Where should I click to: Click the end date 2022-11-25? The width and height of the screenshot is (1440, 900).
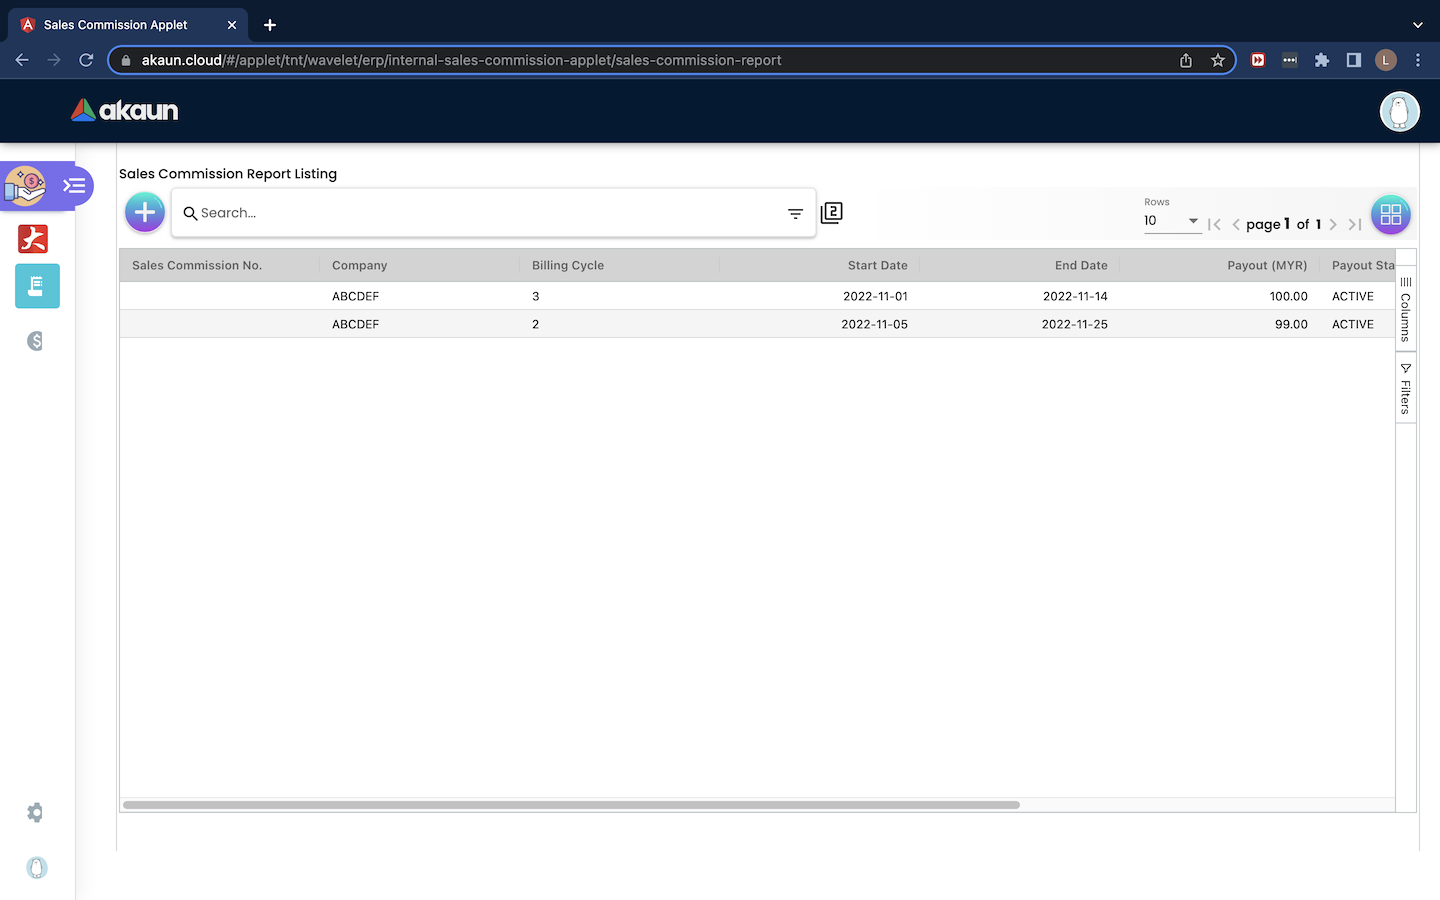coord(1075,324)
